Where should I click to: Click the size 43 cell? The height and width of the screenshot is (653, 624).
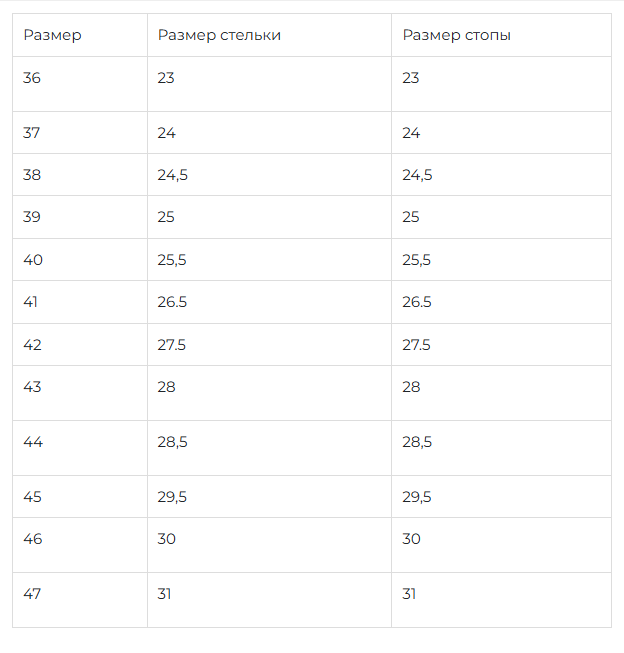point(32,387)
